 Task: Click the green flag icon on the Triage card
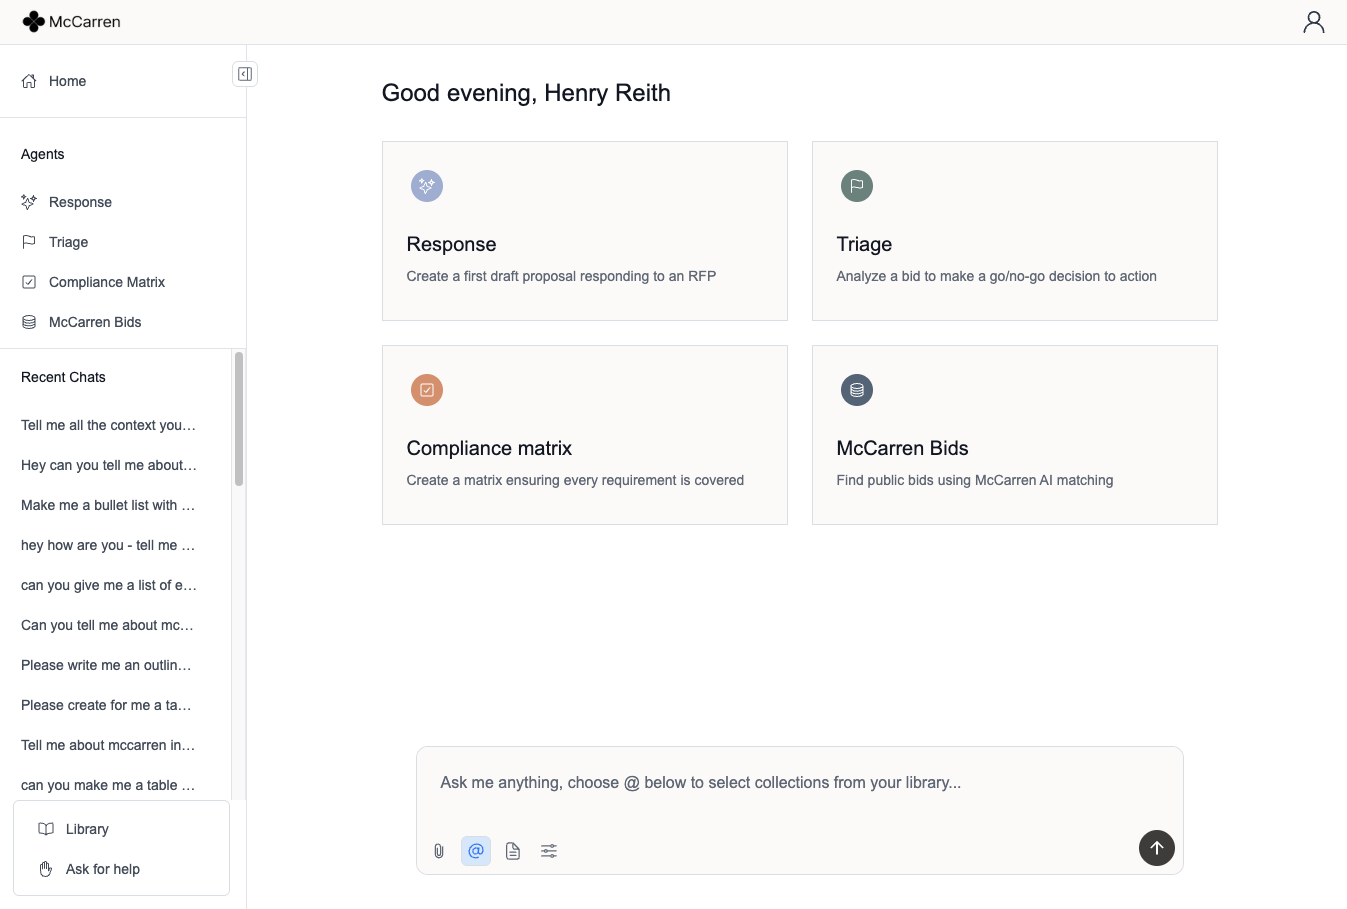pyautogui.click(x=857, y=186)
